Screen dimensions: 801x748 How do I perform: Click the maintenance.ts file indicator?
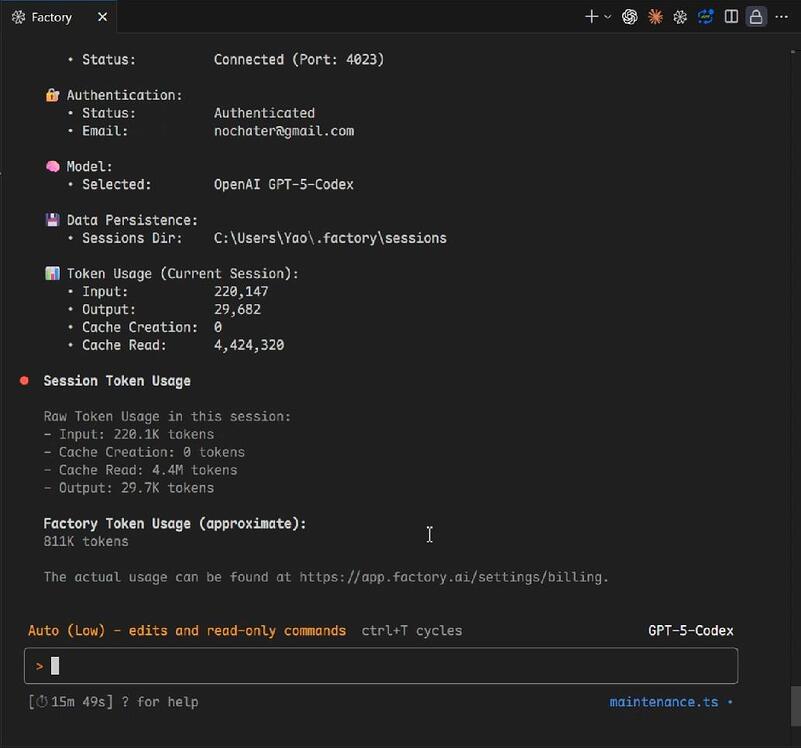664,702
